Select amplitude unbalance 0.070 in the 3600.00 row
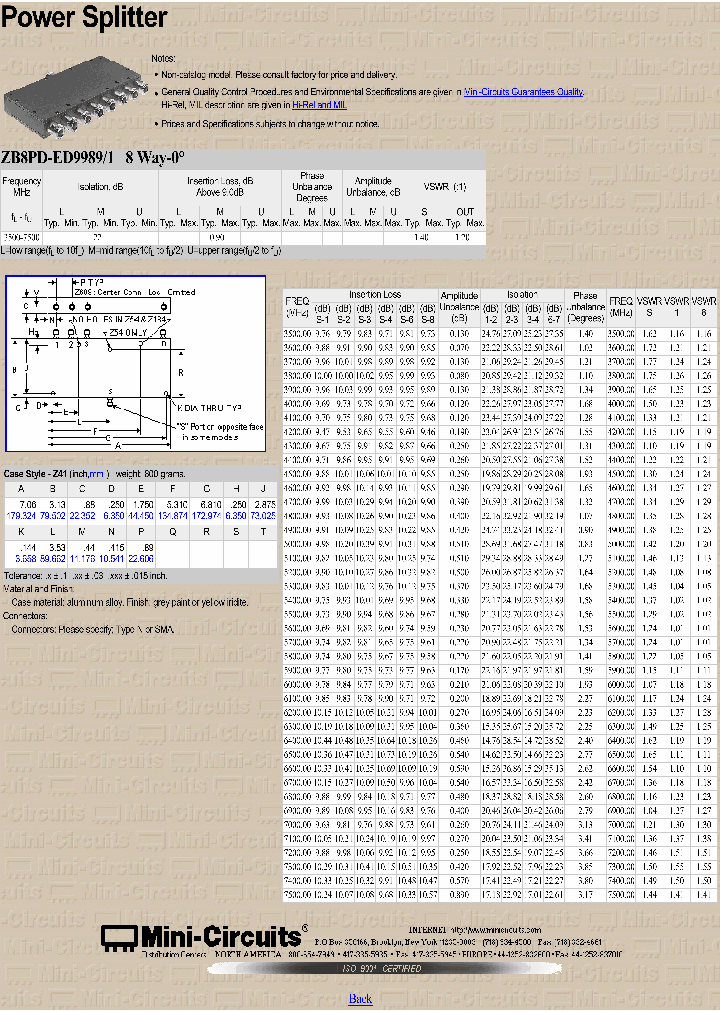This screenshot has height=1012, width=720. [x=459, y=348]
